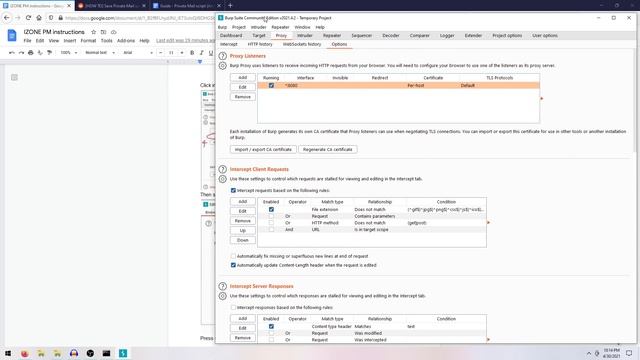640x360 pixels.
Task: Open Proxy Listeners help question-mark icon
Action: pos(222,56)
